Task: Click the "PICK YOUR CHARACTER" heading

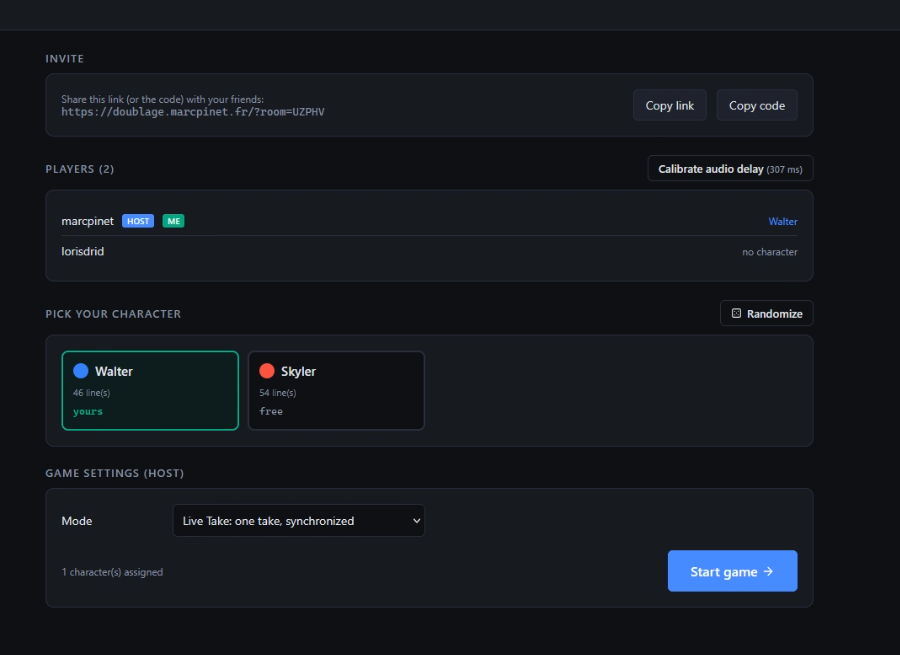Action: coord(113,314)
